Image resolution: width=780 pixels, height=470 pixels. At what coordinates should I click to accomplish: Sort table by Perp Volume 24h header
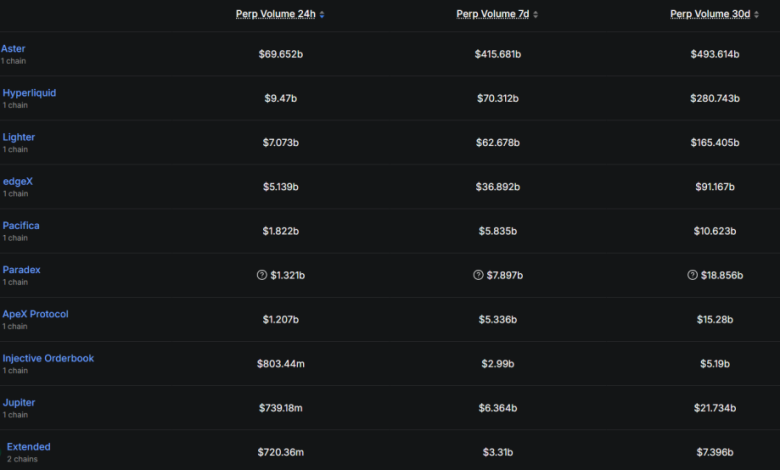[275, 14]
